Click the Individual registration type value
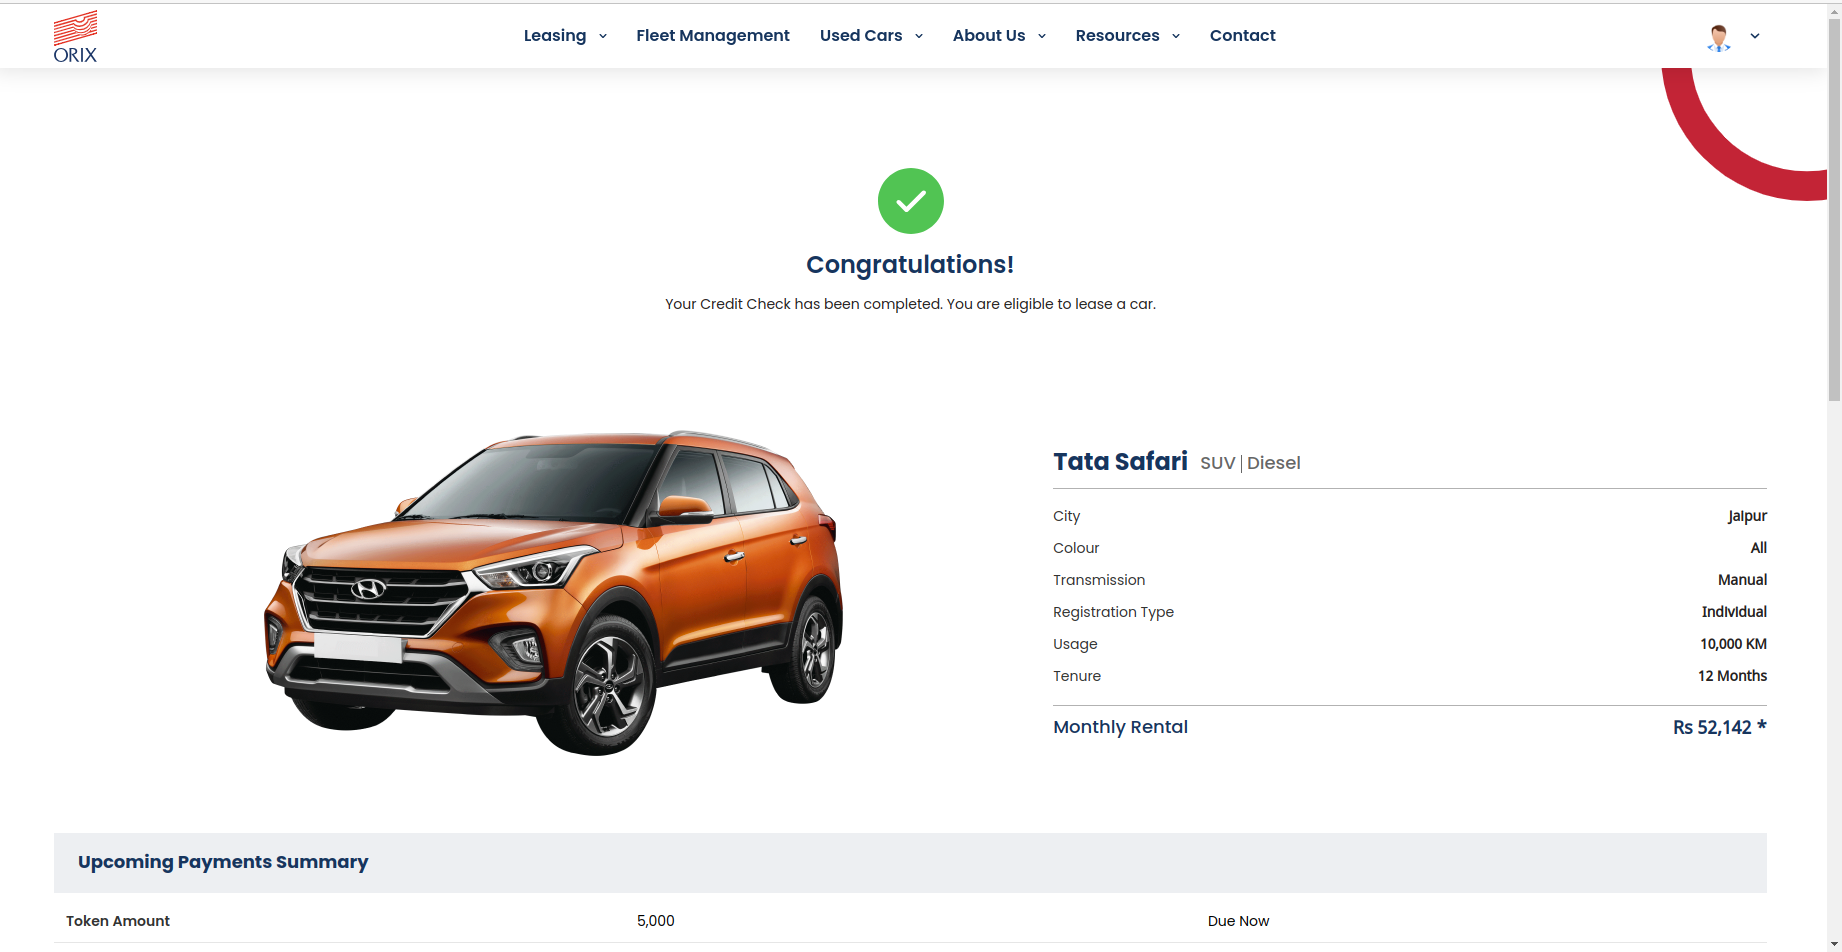 1734,612
